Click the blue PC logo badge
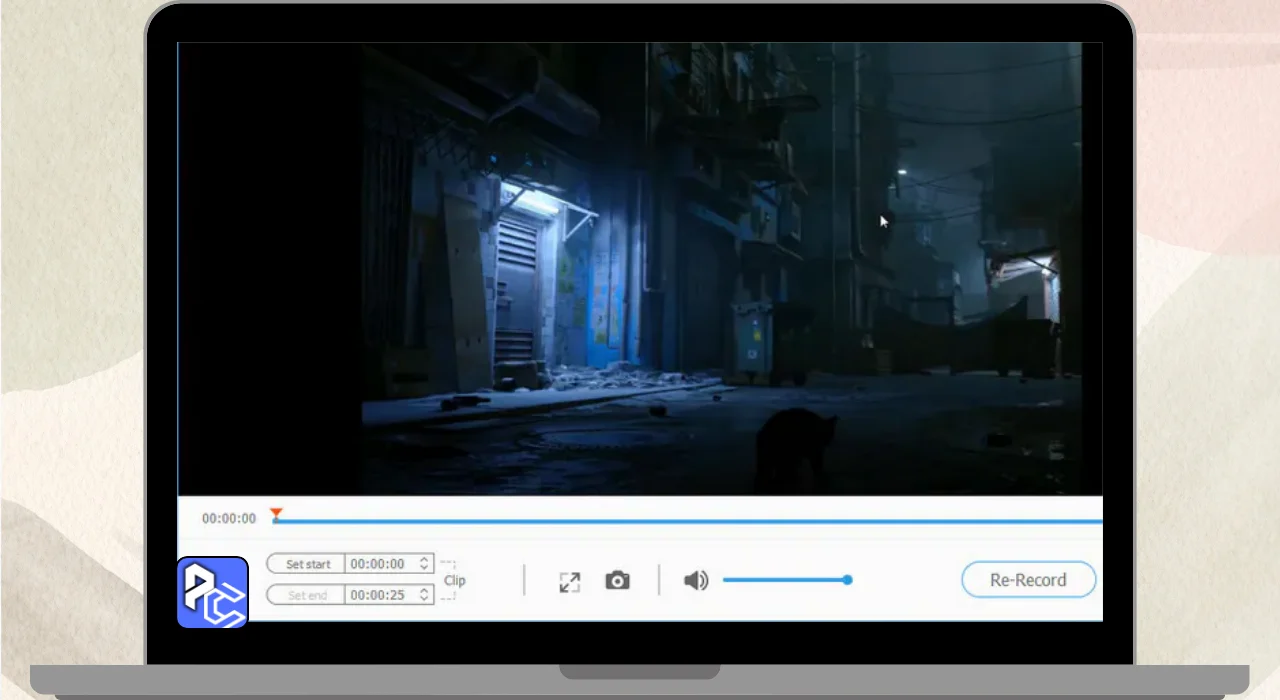Image resolution: width=1280 pixels, height=700 pixels. pyautogui.click(x=213, y=592)
